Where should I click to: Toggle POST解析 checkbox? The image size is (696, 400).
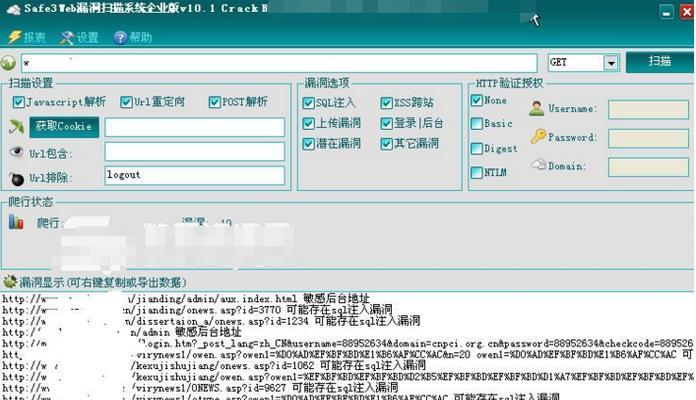214,102
